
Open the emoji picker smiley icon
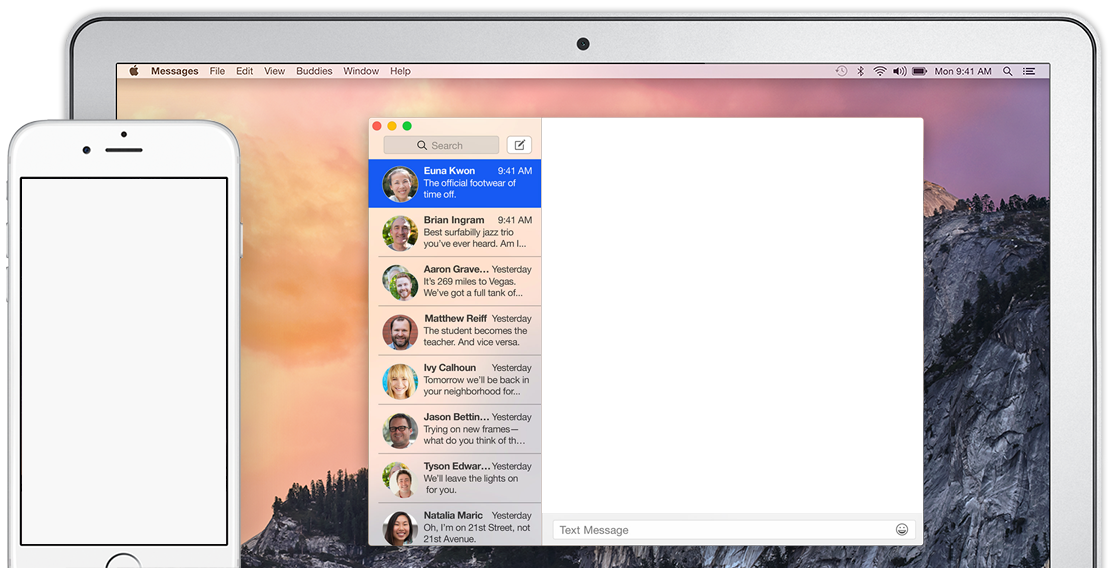(902, 529)
